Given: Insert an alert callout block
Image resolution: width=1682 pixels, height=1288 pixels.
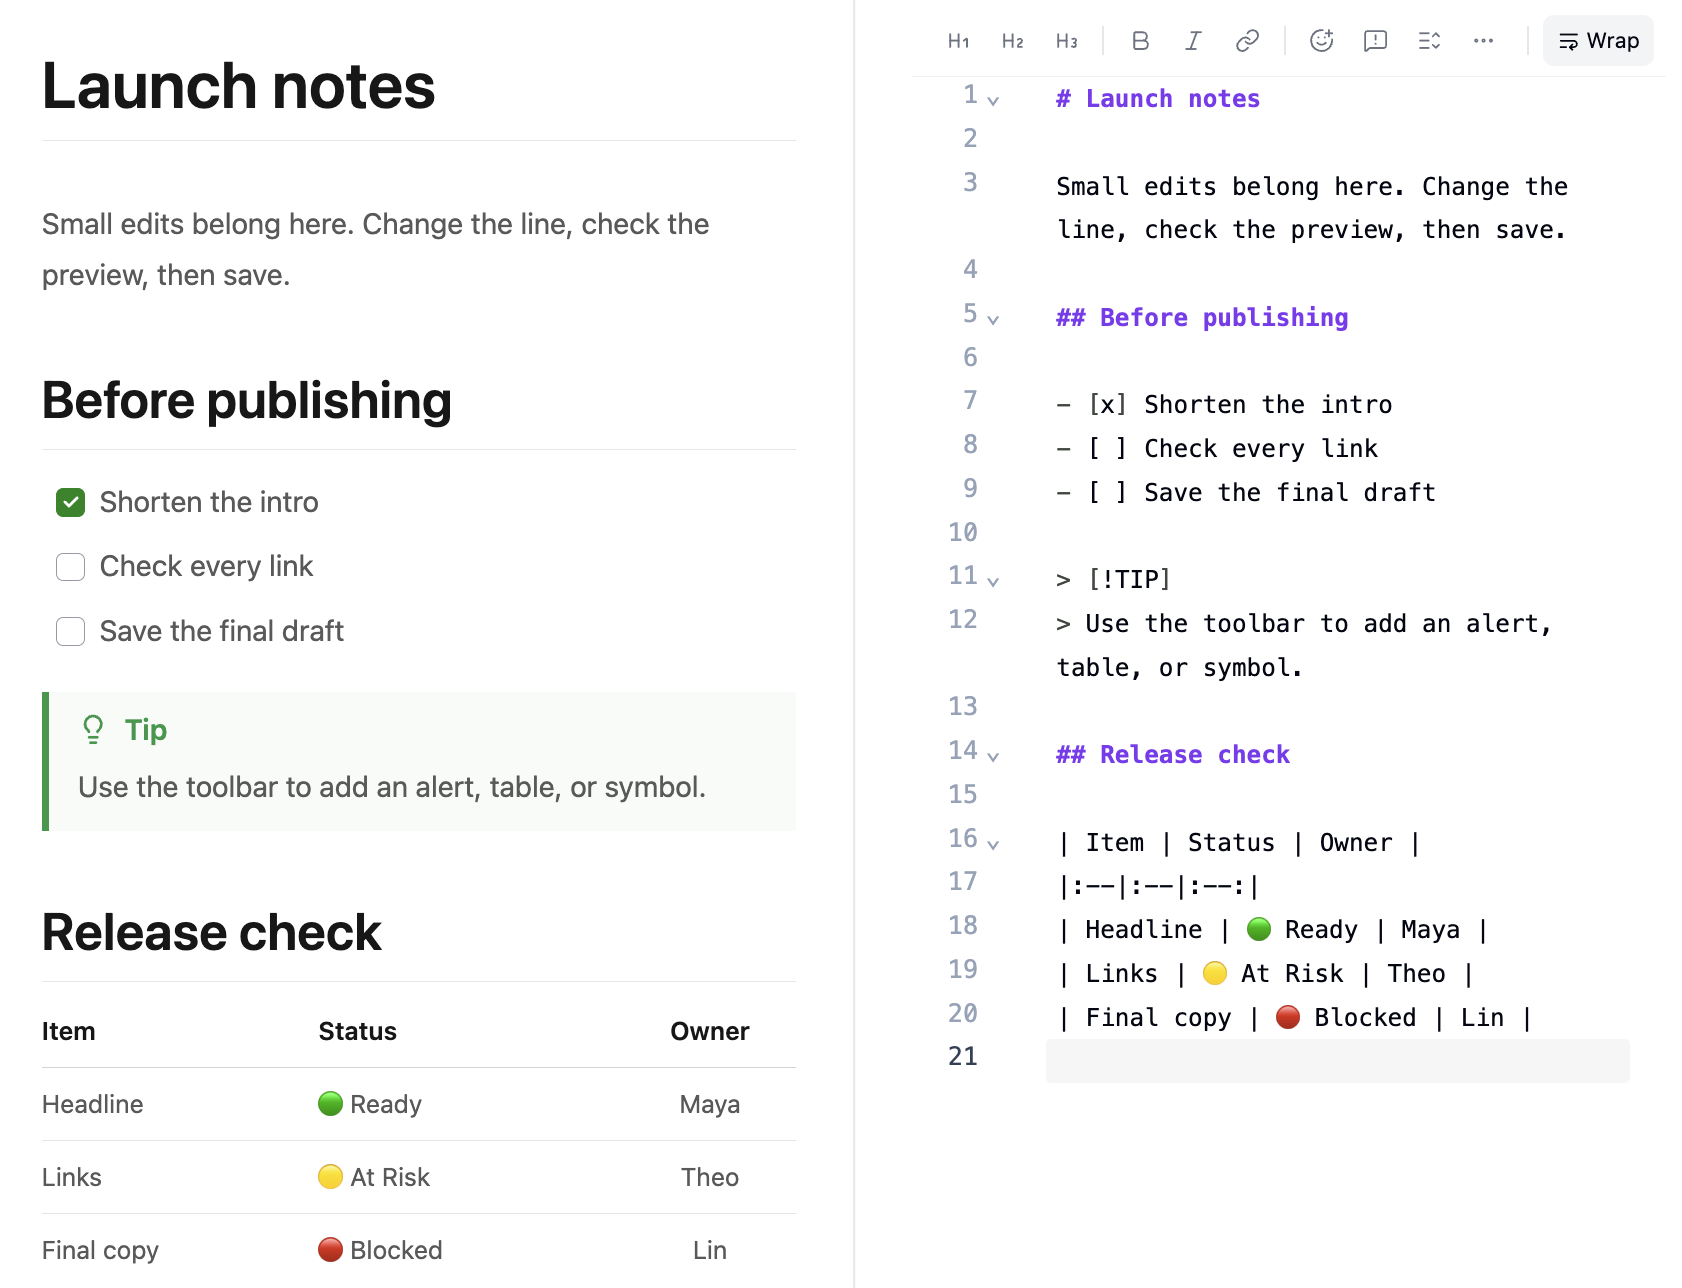Looking at the screenshot, I should [1375, 41].
